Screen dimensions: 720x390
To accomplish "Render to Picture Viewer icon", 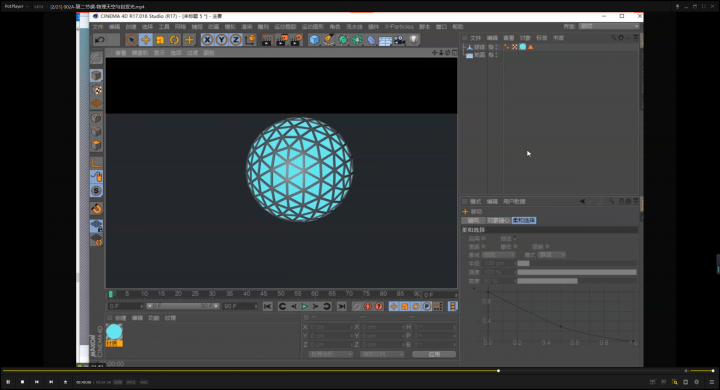I will pos(281,40).
